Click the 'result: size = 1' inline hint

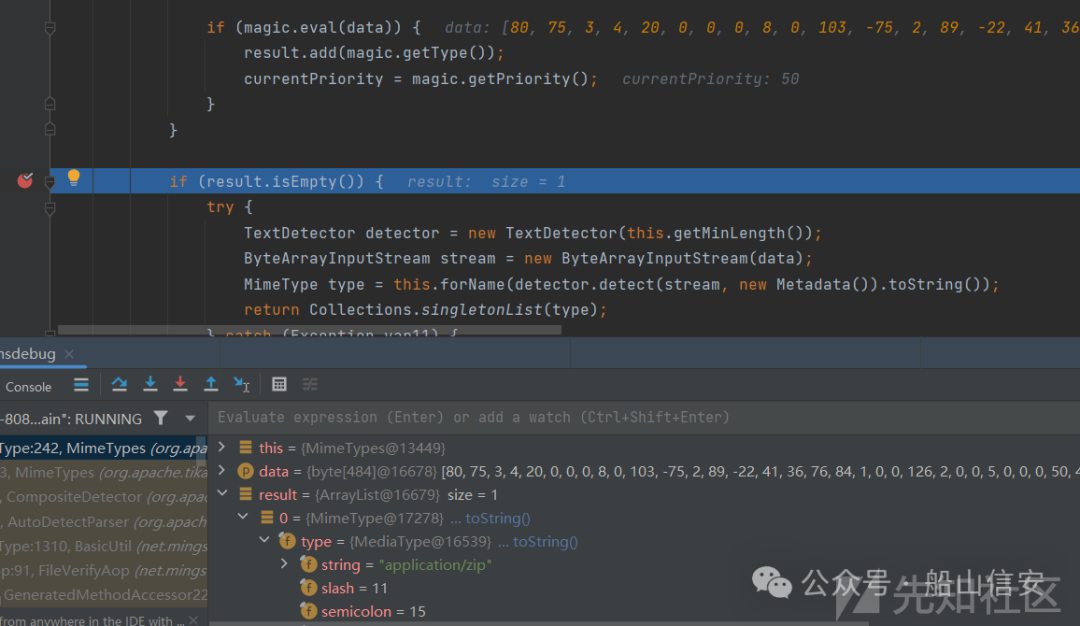486,182
